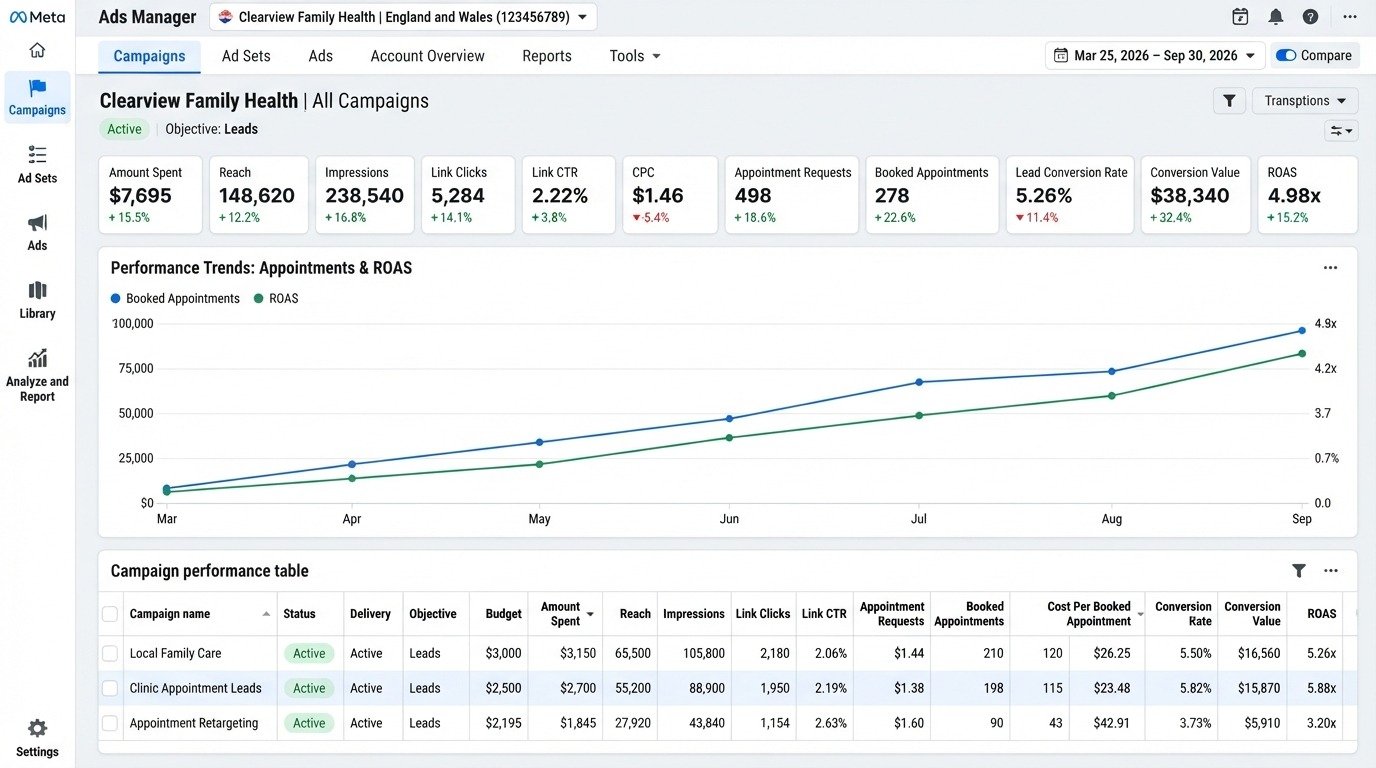Sort by Campaign name column header
This screenshot has height=768, width=1376.
point(200,614)
